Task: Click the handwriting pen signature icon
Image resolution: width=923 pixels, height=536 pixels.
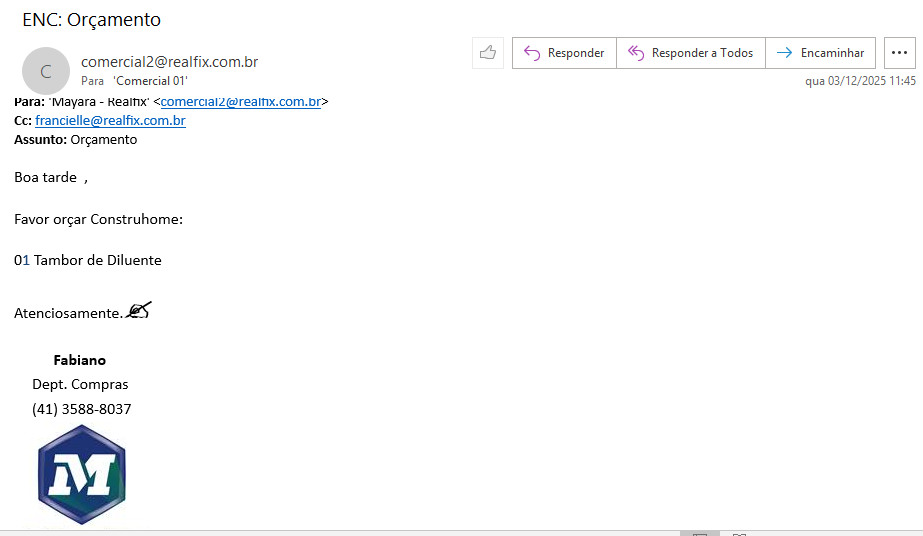Action: point(139,311)
